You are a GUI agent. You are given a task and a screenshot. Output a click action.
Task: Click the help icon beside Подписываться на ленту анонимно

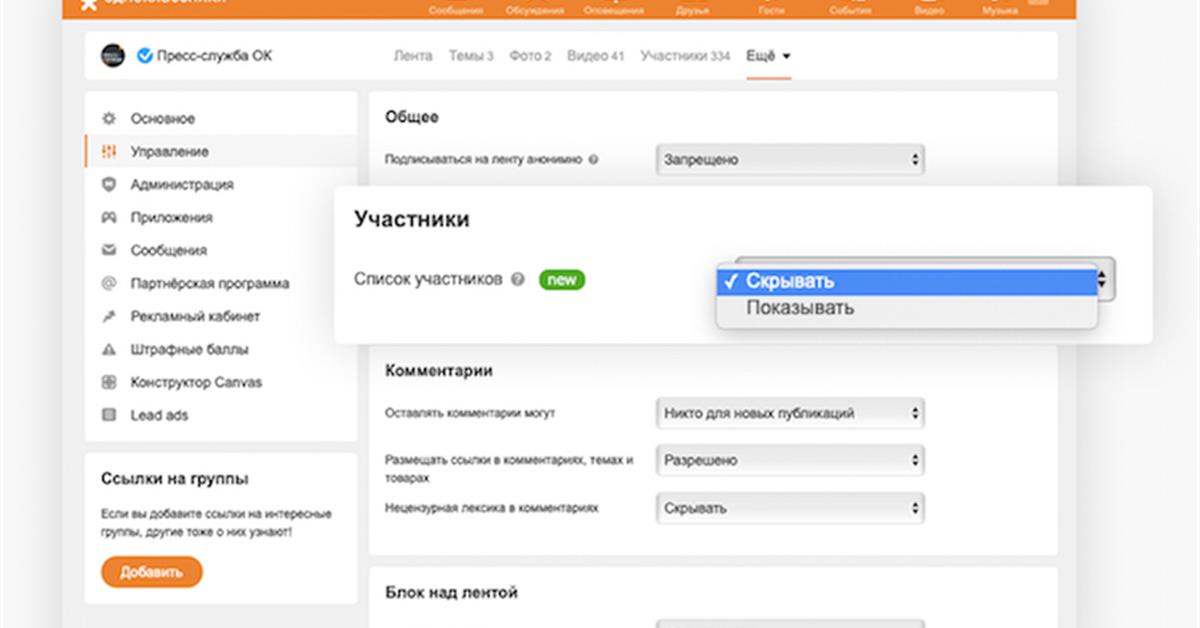click(593, 160)
